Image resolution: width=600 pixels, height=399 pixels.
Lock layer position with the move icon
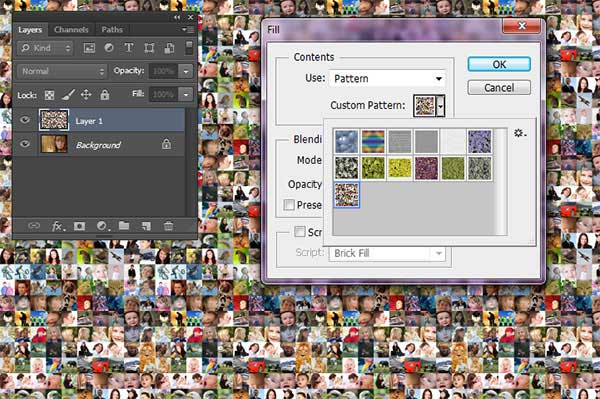86,94
